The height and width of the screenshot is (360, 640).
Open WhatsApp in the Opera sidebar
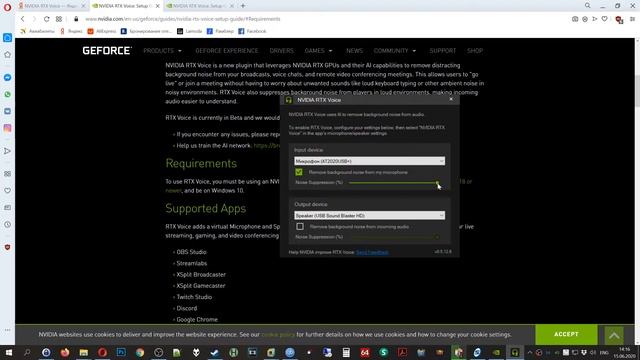pyautogui.click(x=7, y=94)
